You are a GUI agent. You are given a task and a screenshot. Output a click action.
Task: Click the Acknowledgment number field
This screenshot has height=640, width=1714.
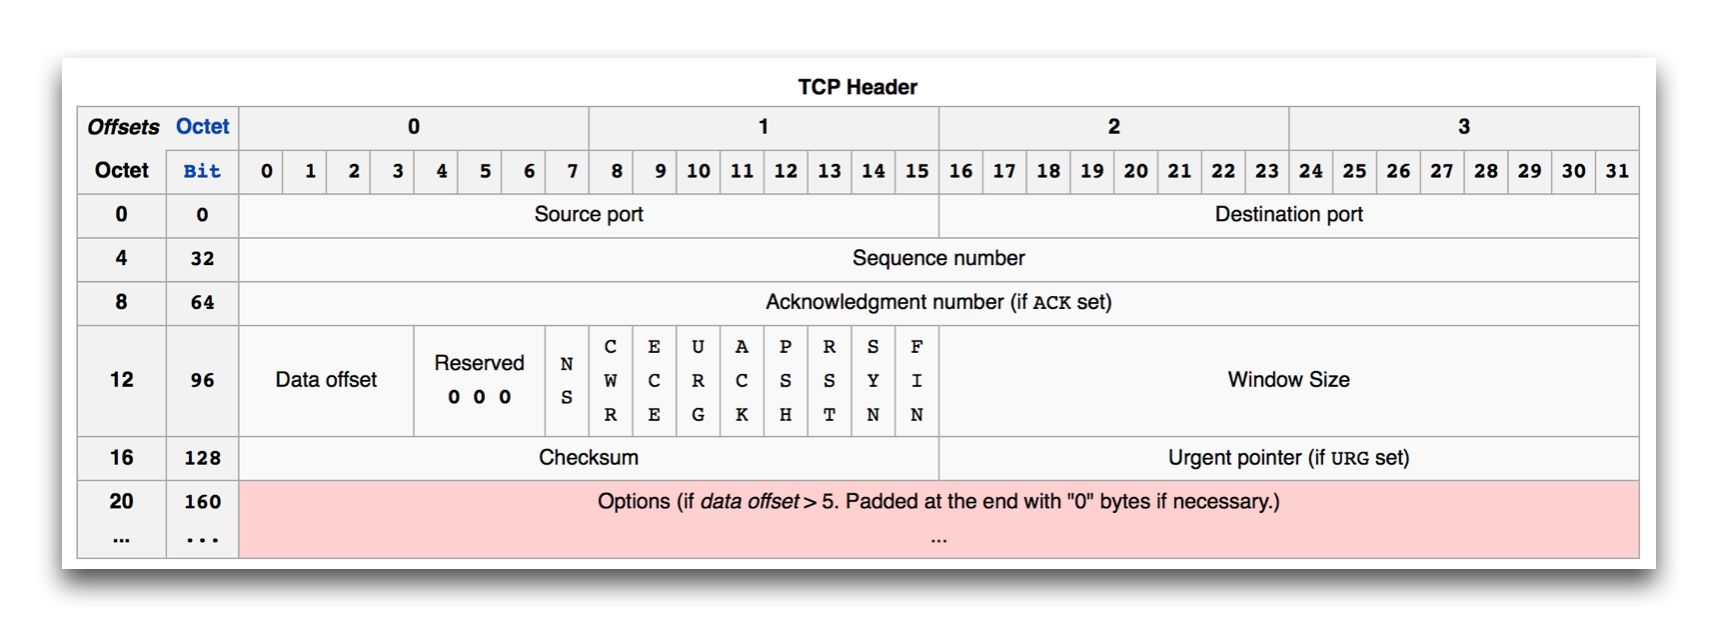coord(939,303)
